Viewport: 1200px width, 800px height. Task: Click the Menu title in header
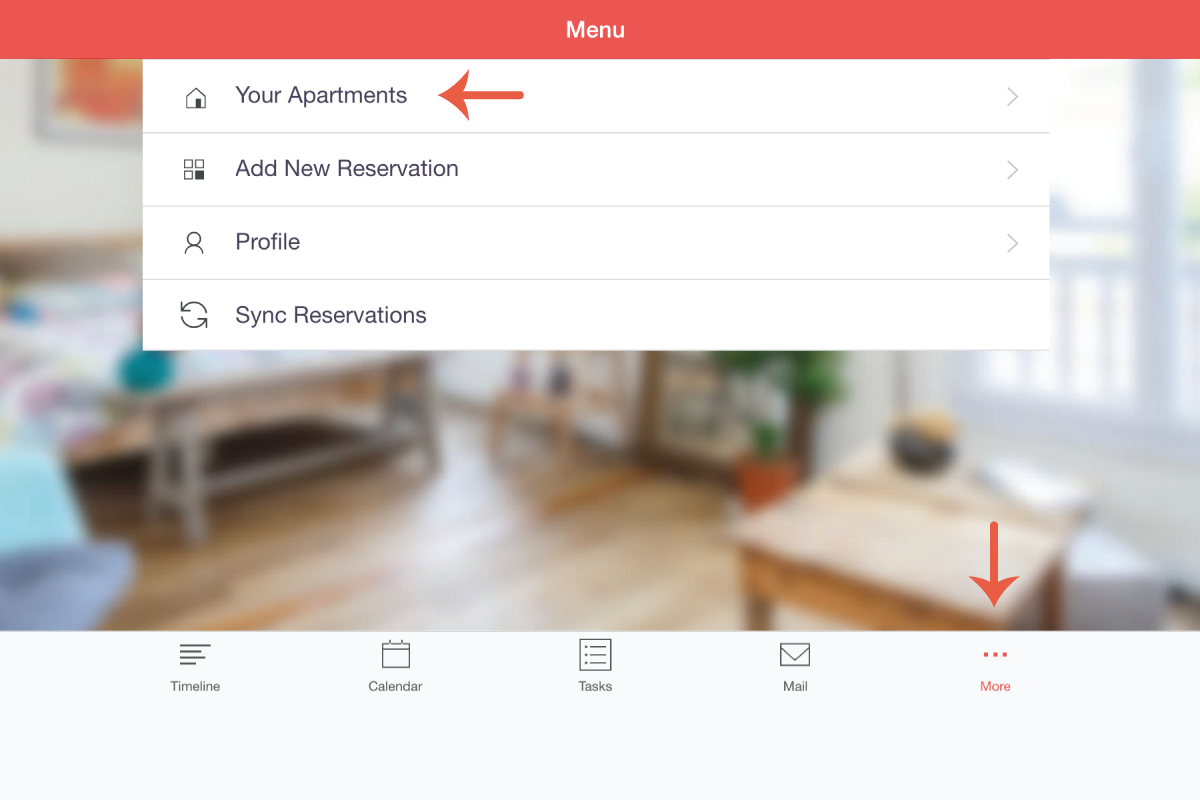click(595, 30)
